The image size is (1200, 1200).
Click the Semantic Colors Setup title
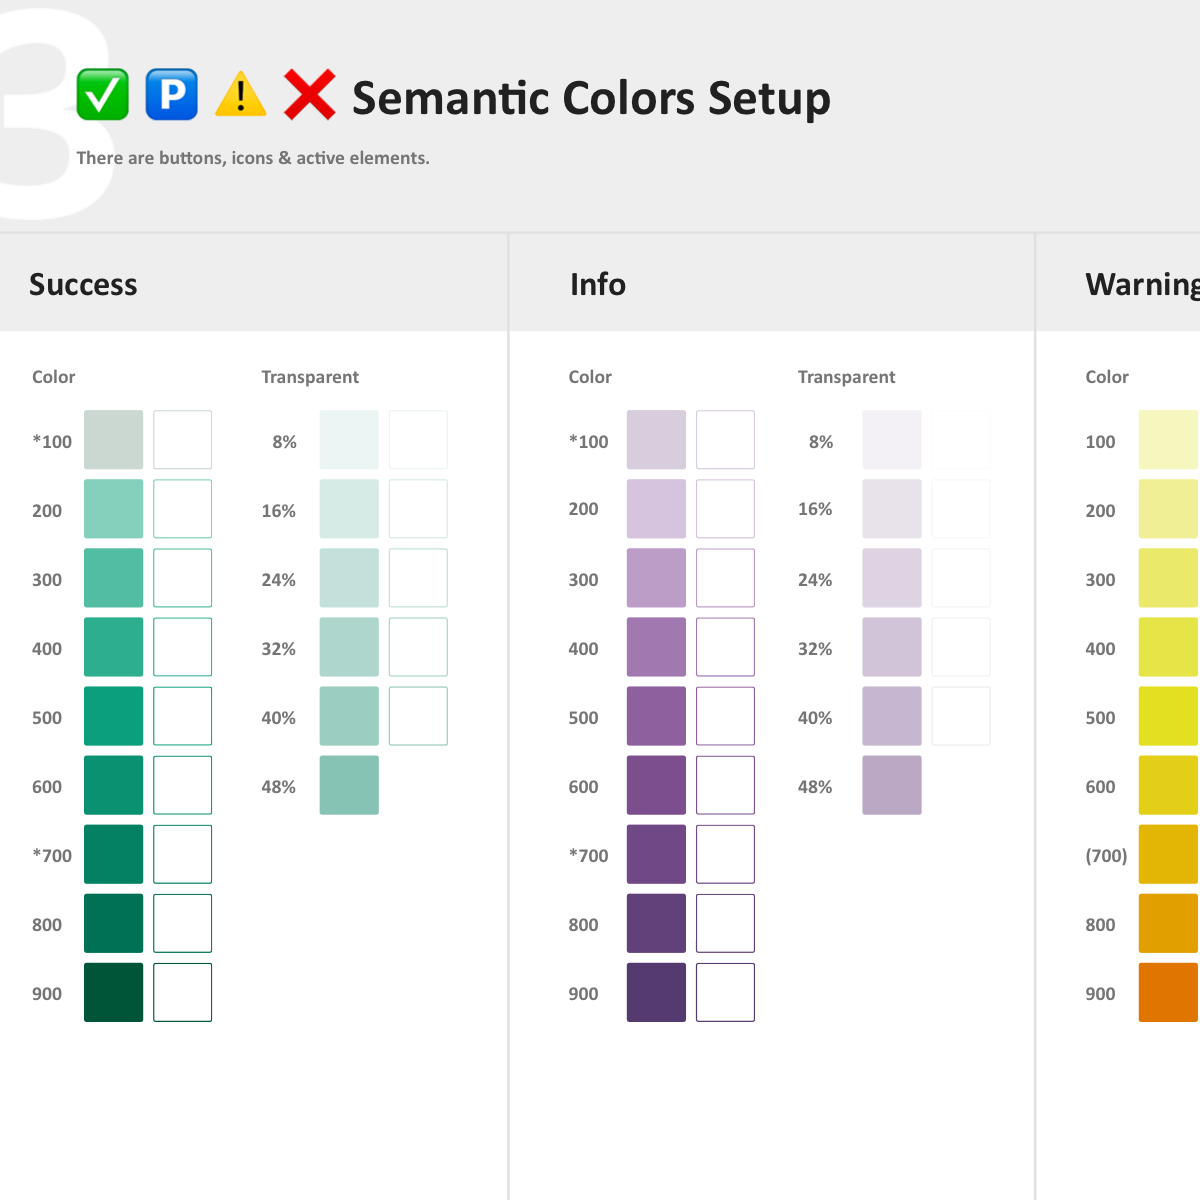point(591,98)
